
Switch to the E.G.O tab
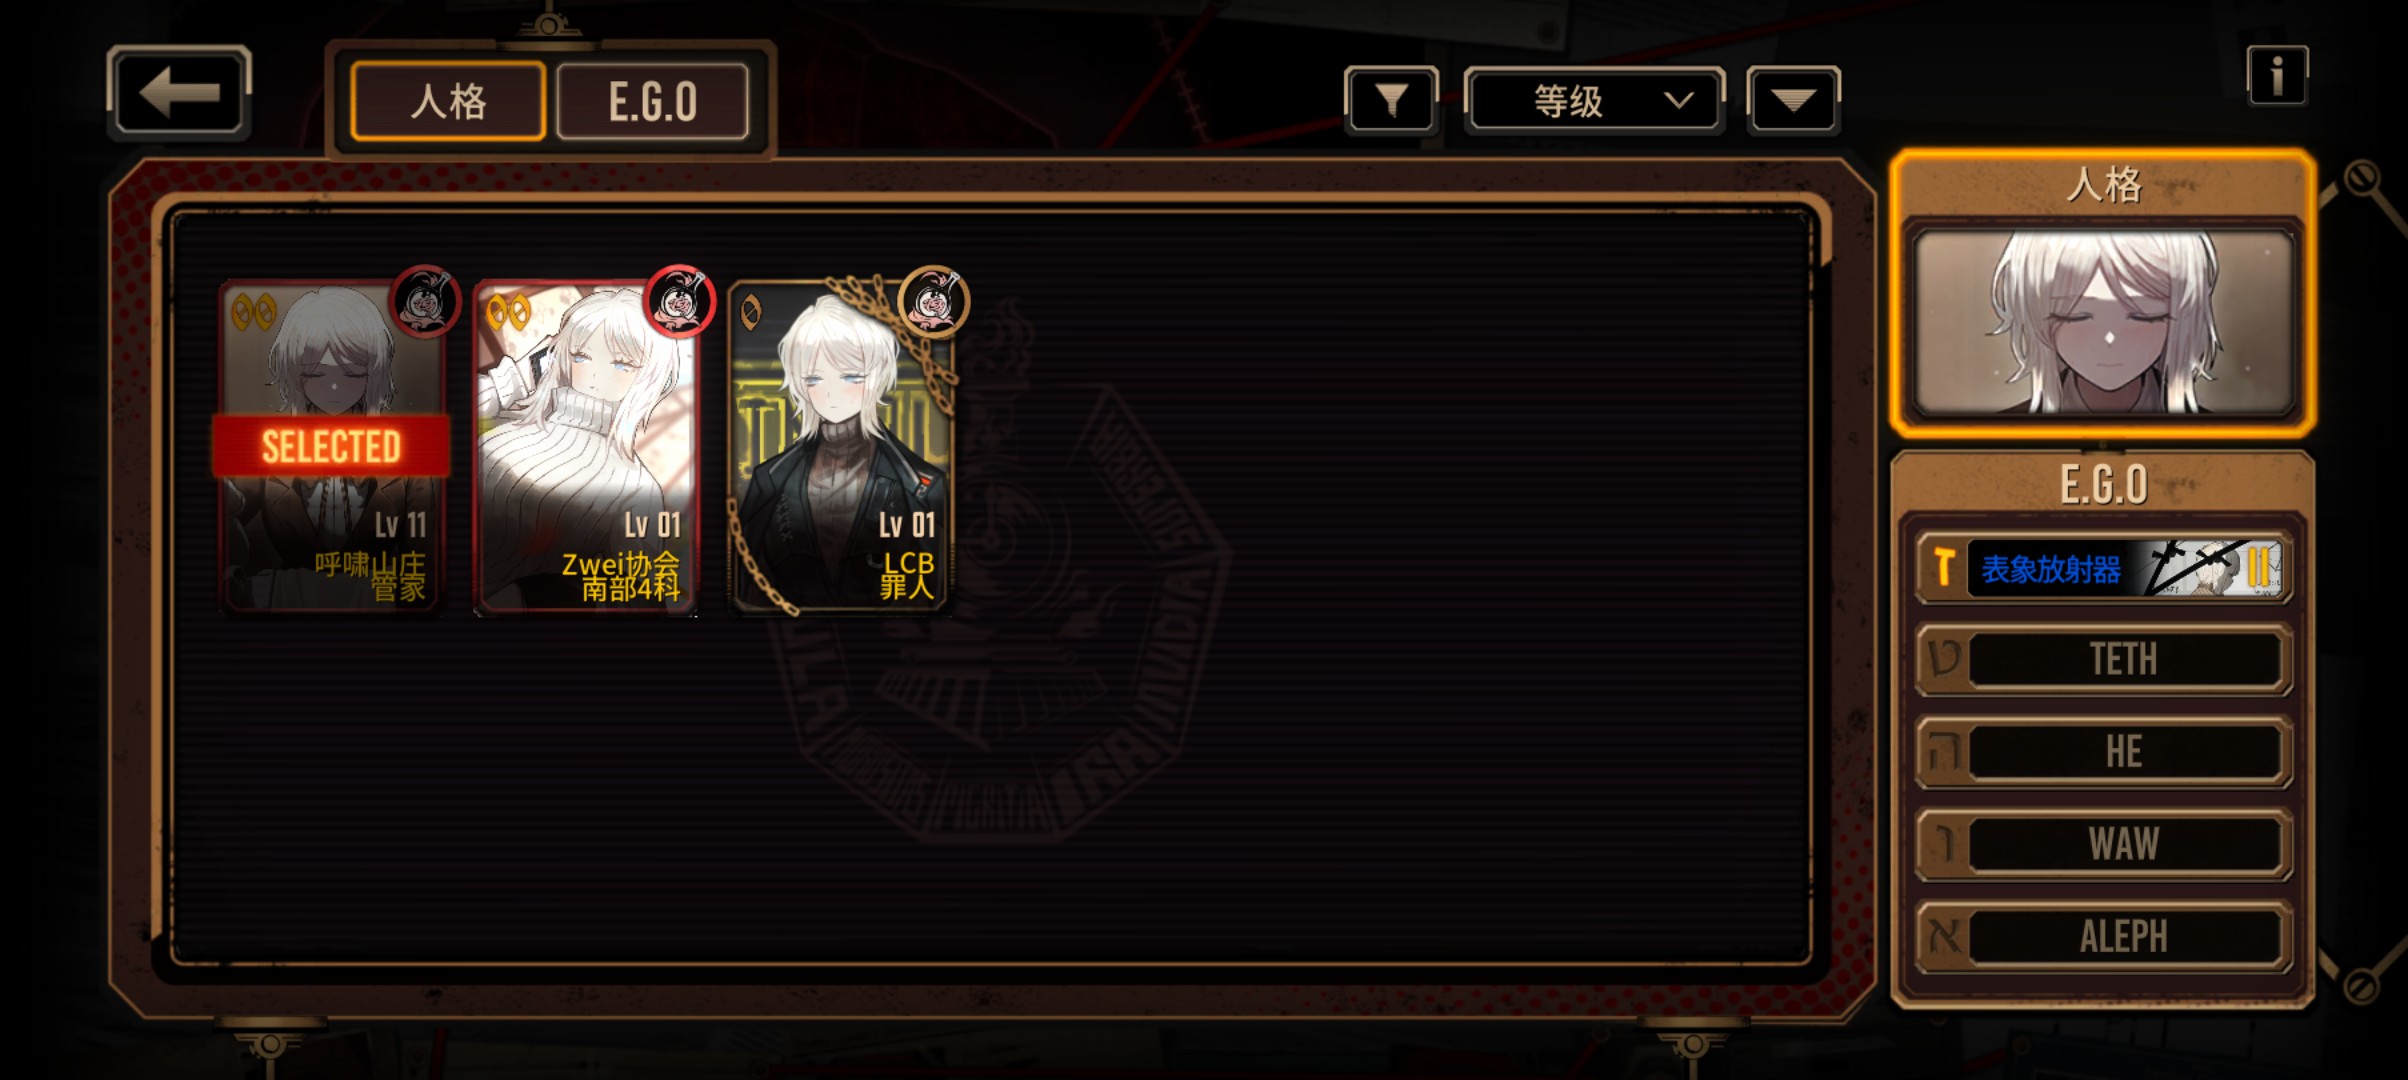click(652, 101)
